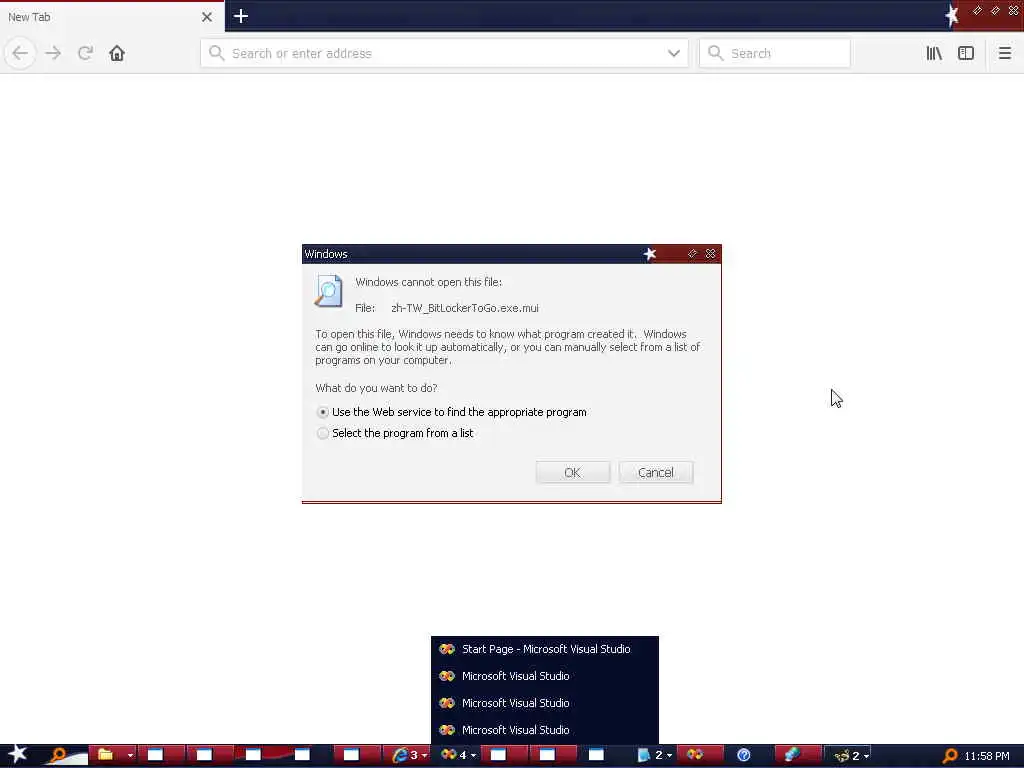The image size is (1024, 768).
Task: Expand the folder group arrow on taskbar
Action: (130, 756)
